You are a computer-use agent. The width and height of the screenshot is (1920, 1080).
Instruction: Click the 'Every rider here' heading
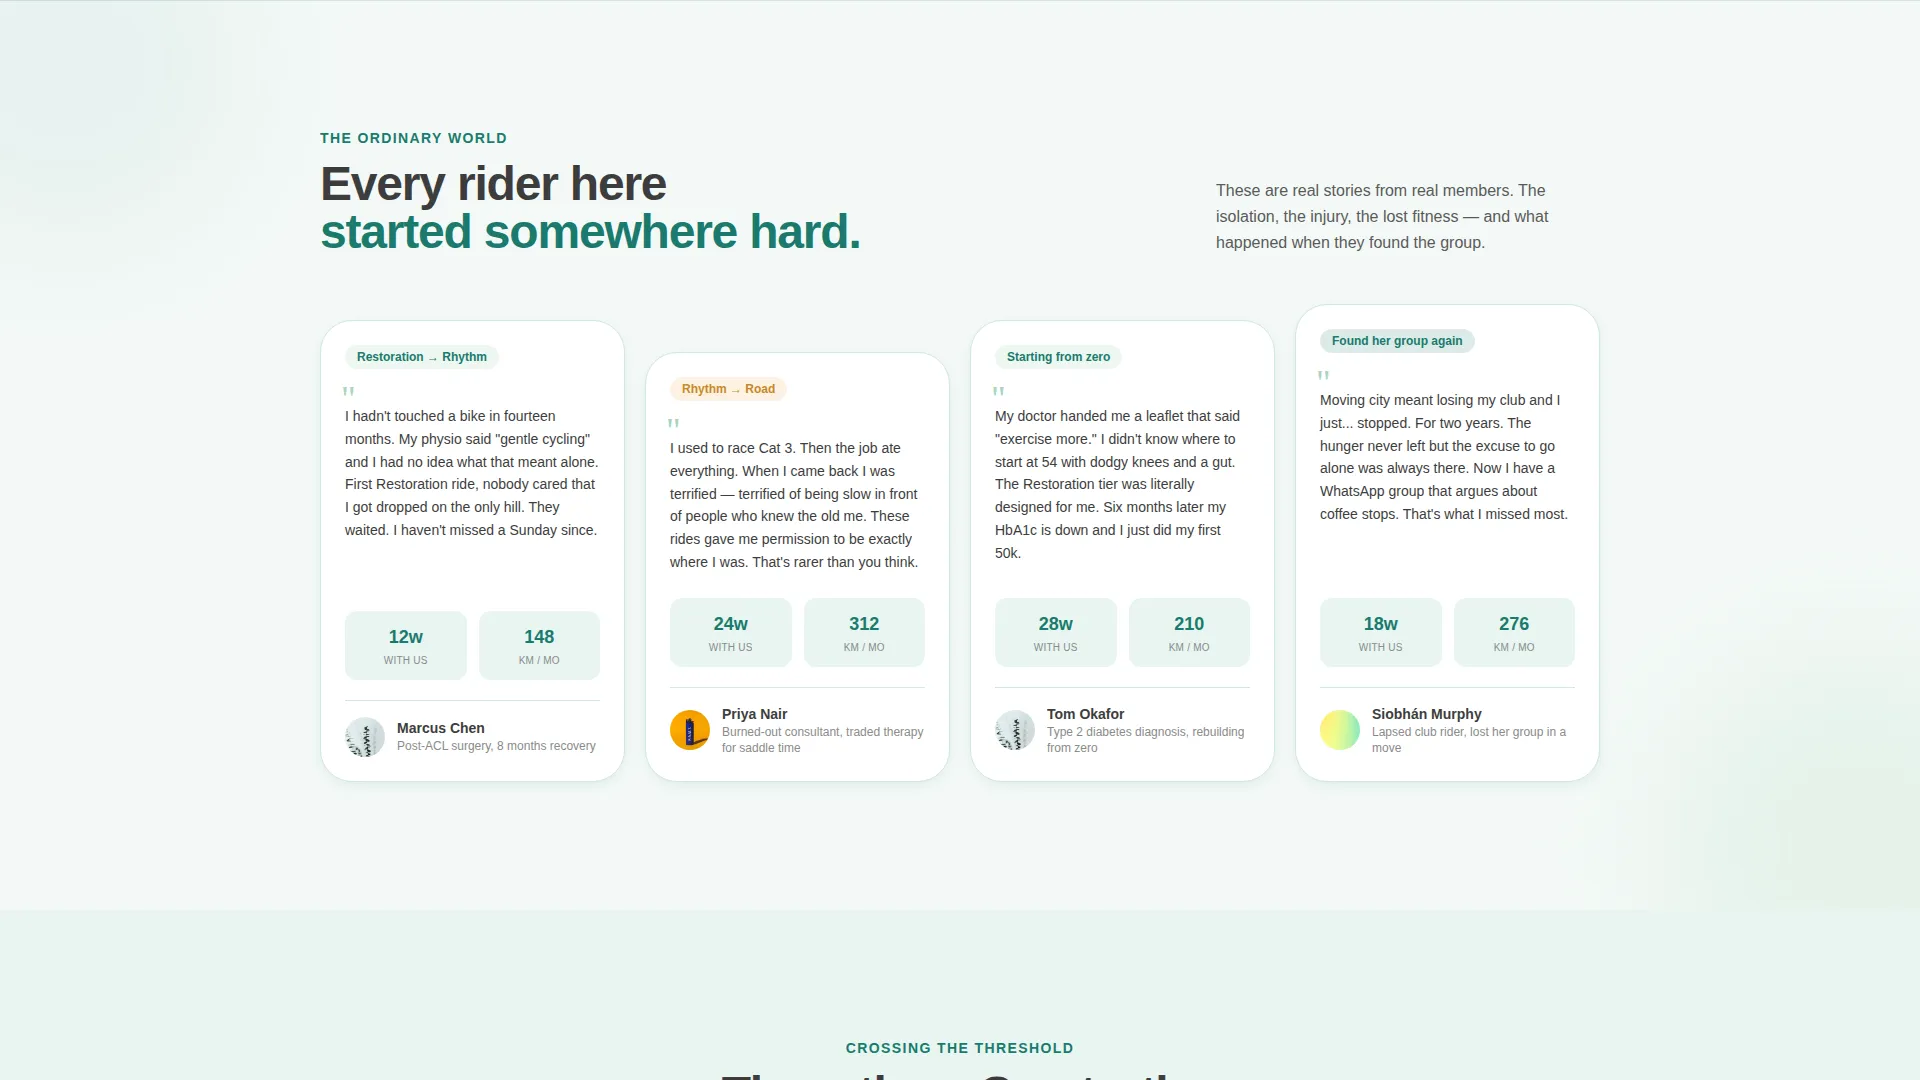pos(493,184)
